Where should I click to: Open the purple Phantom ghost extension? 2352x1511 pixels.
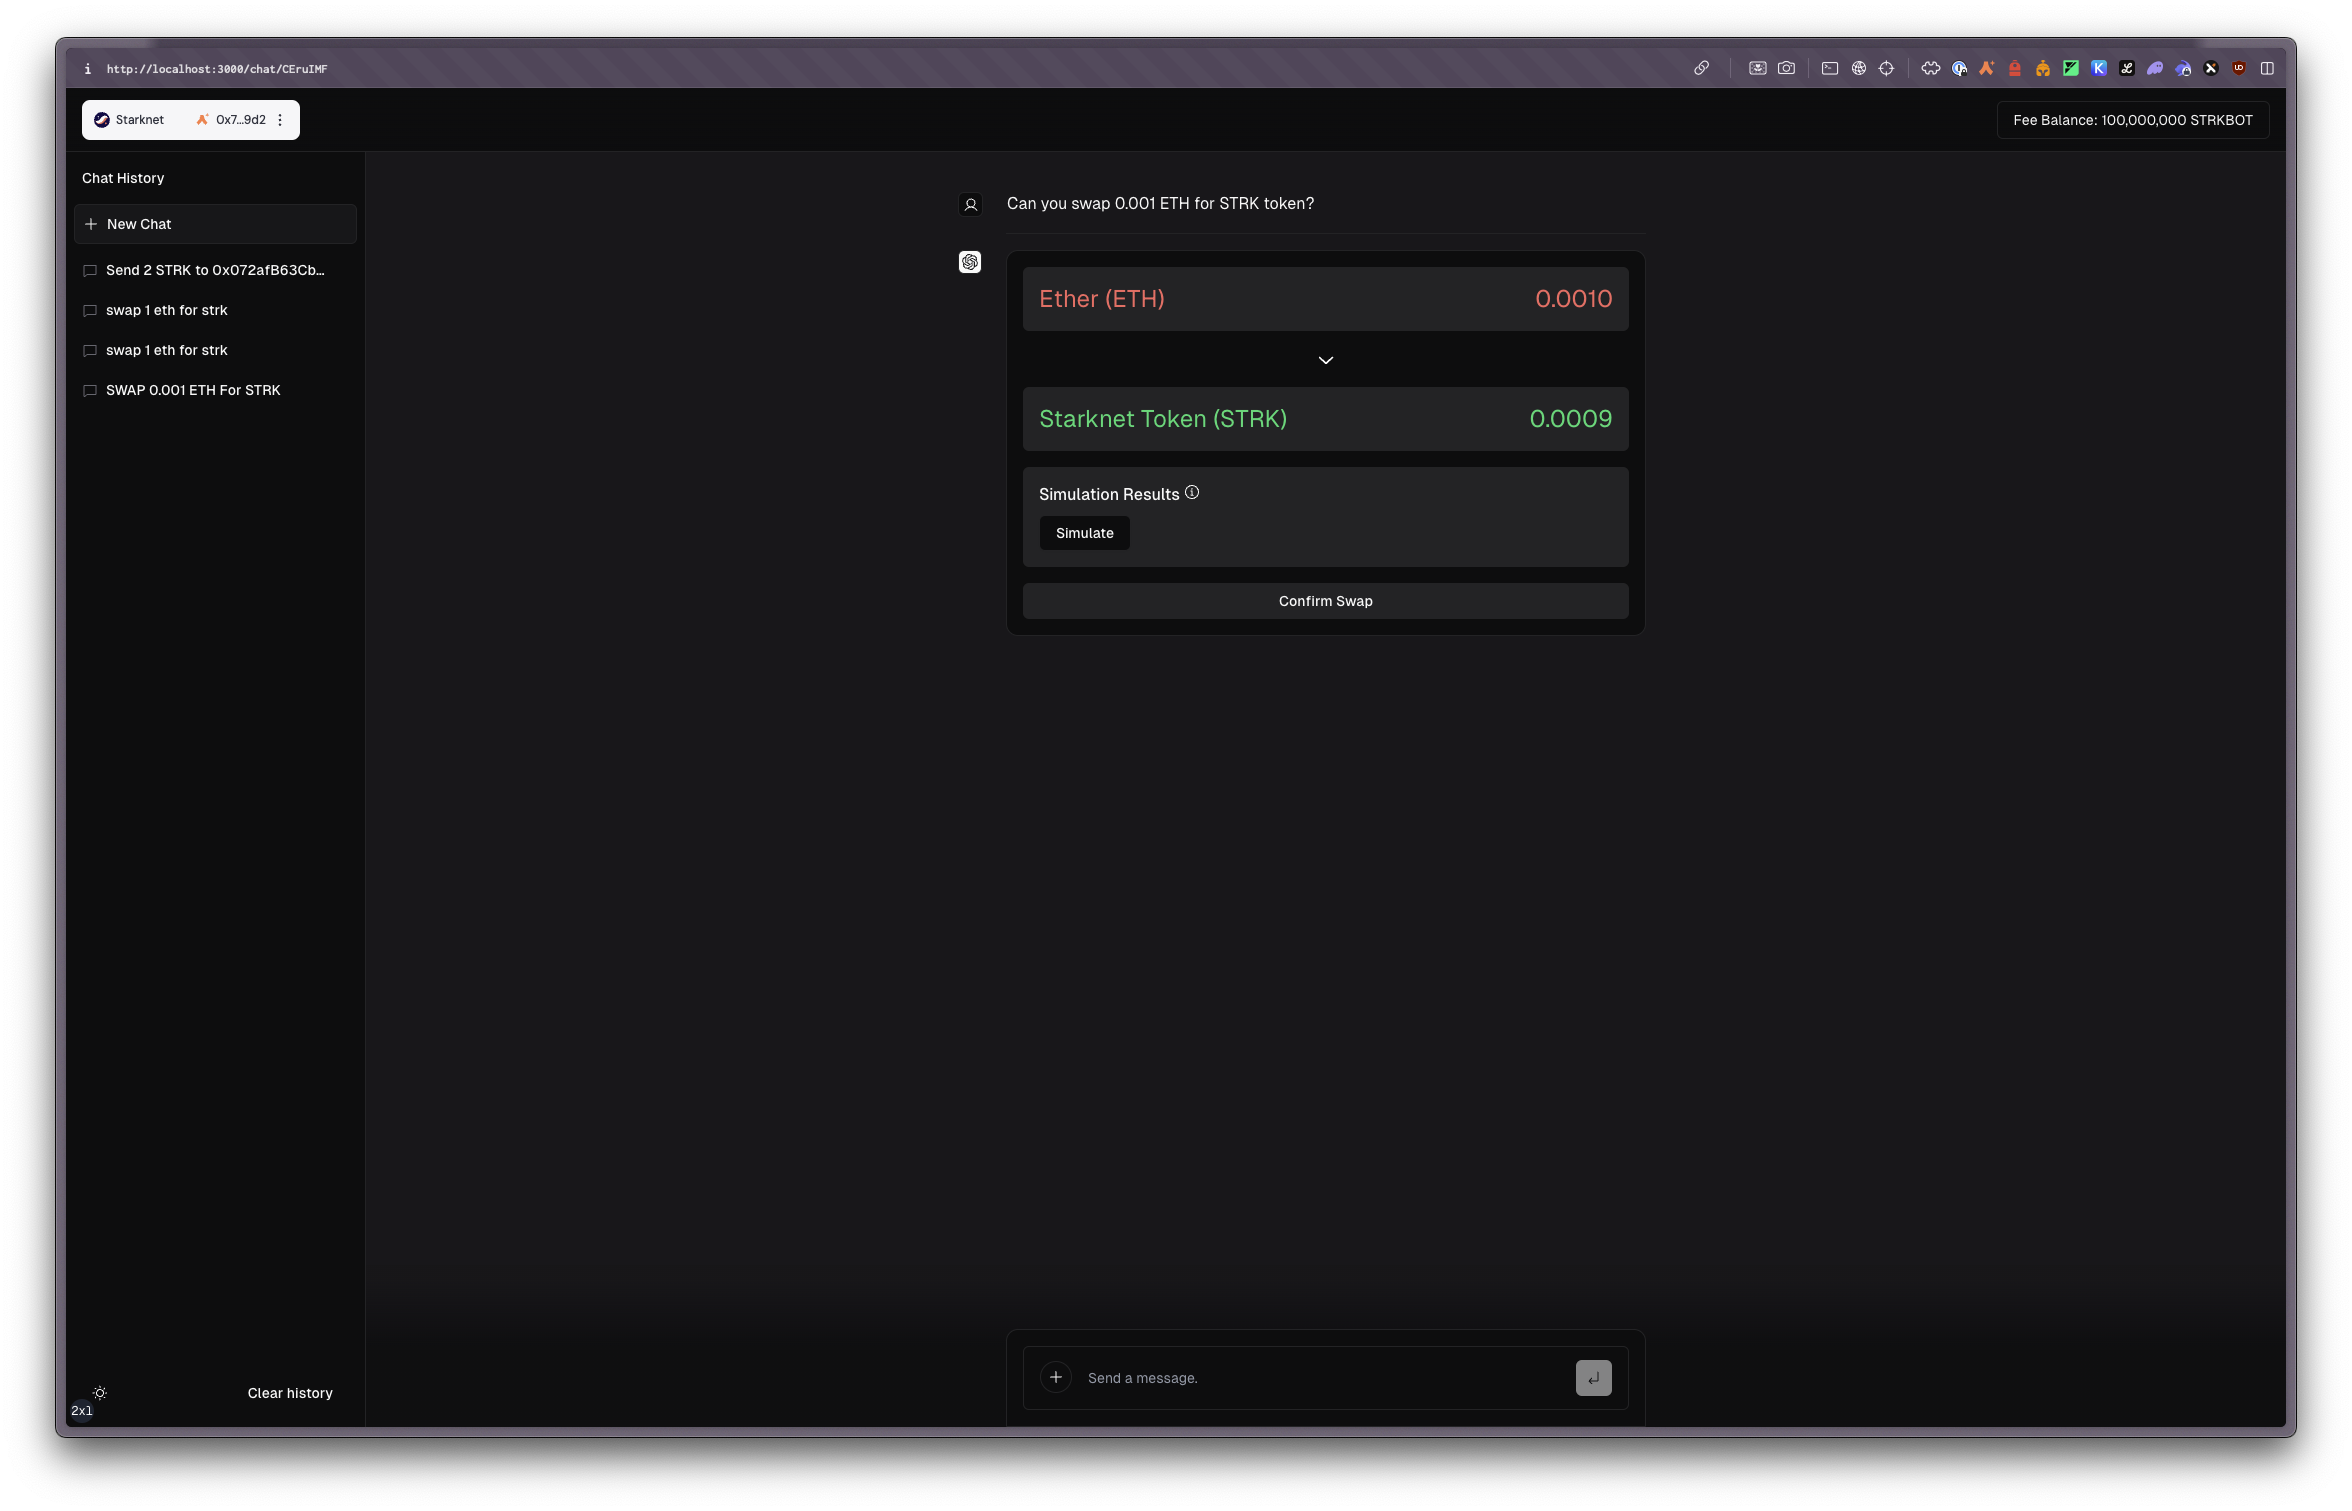pos(2155,68)
